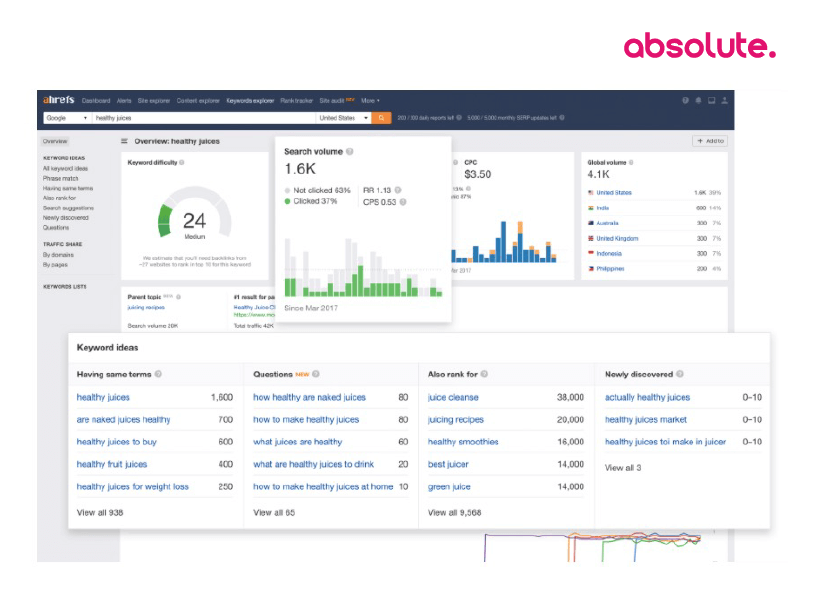Screen dimensions: 821x610
Task: Open Australia in Global volume list
Action: [607, 223]
